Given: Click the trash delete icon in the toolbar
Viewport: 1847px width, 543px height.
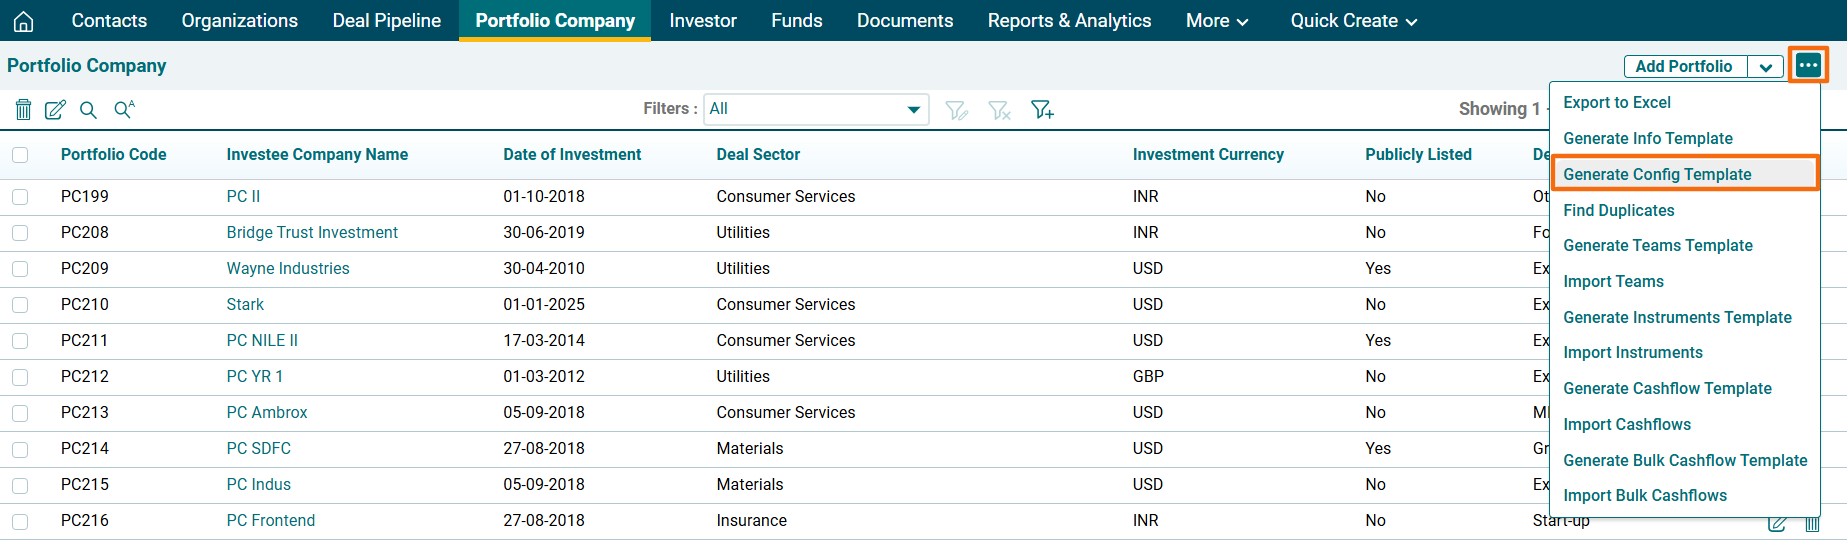Looking at the screenshot, I should coord(23,110).
